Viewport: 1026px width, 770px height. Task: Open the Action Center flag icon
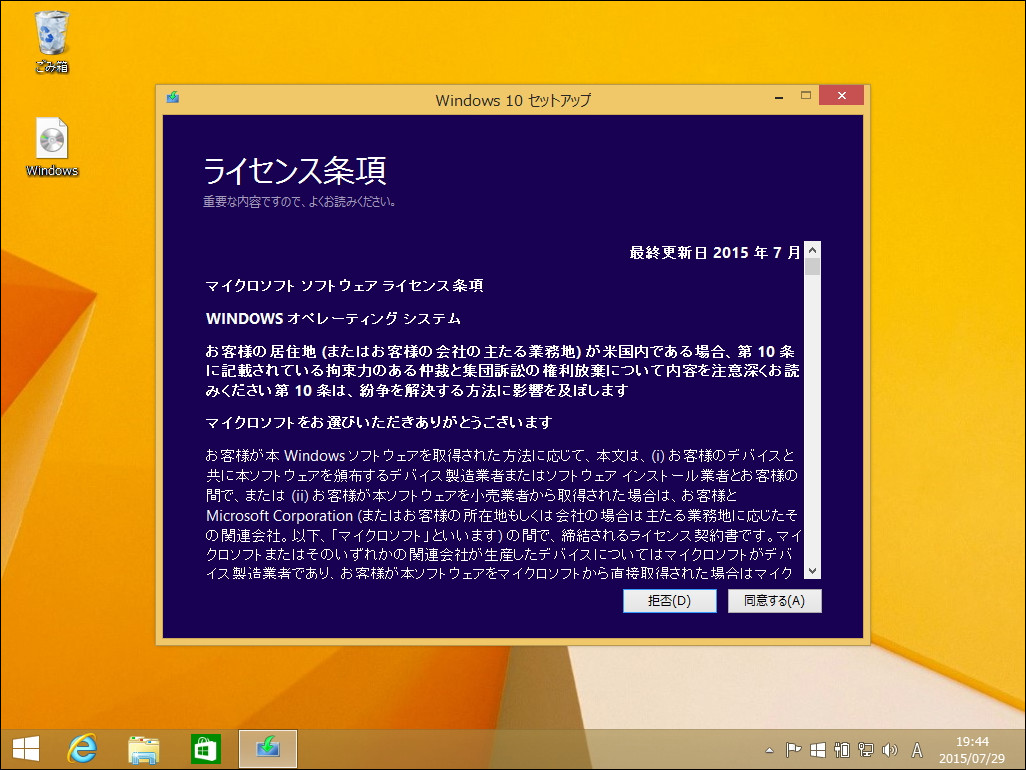792,748
